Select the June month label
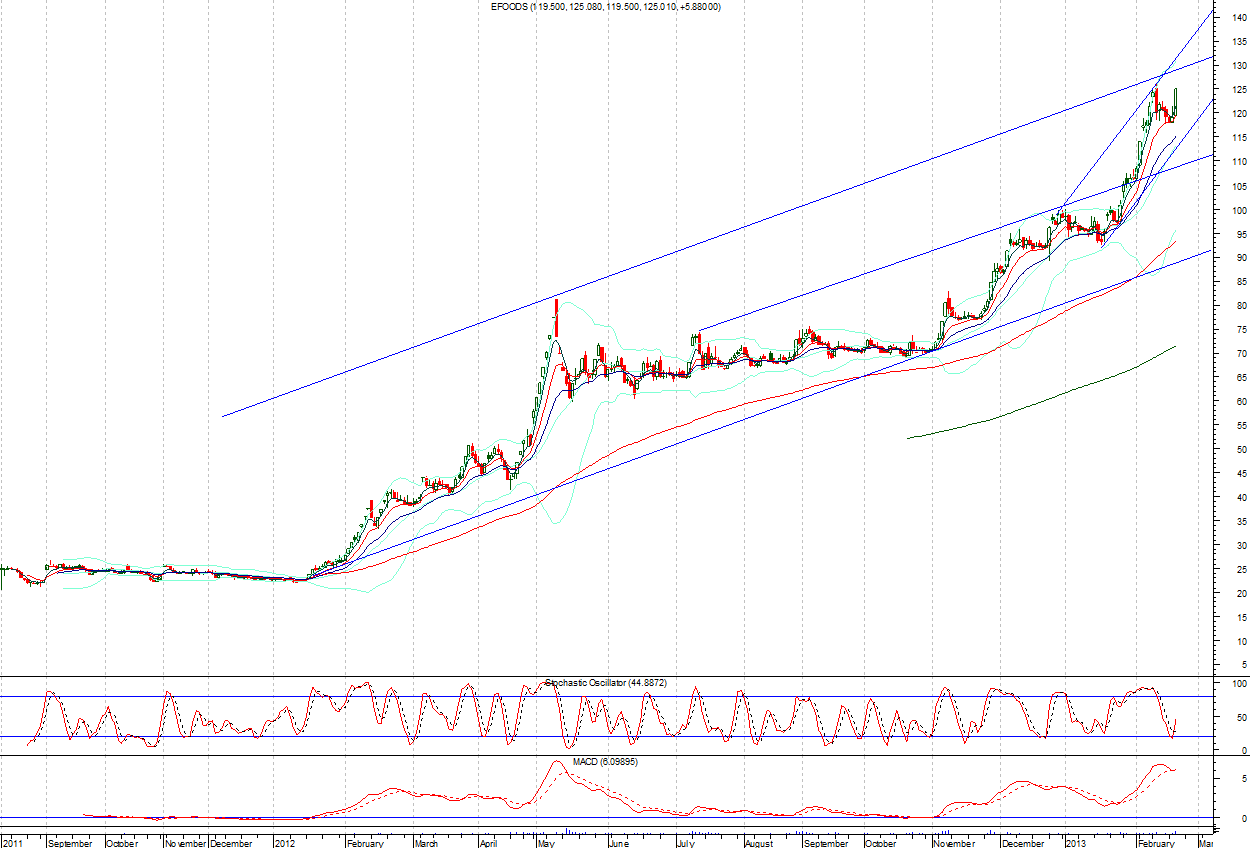Image resolution: width=1250 pixels, height=848 pixels. point(619,842)
